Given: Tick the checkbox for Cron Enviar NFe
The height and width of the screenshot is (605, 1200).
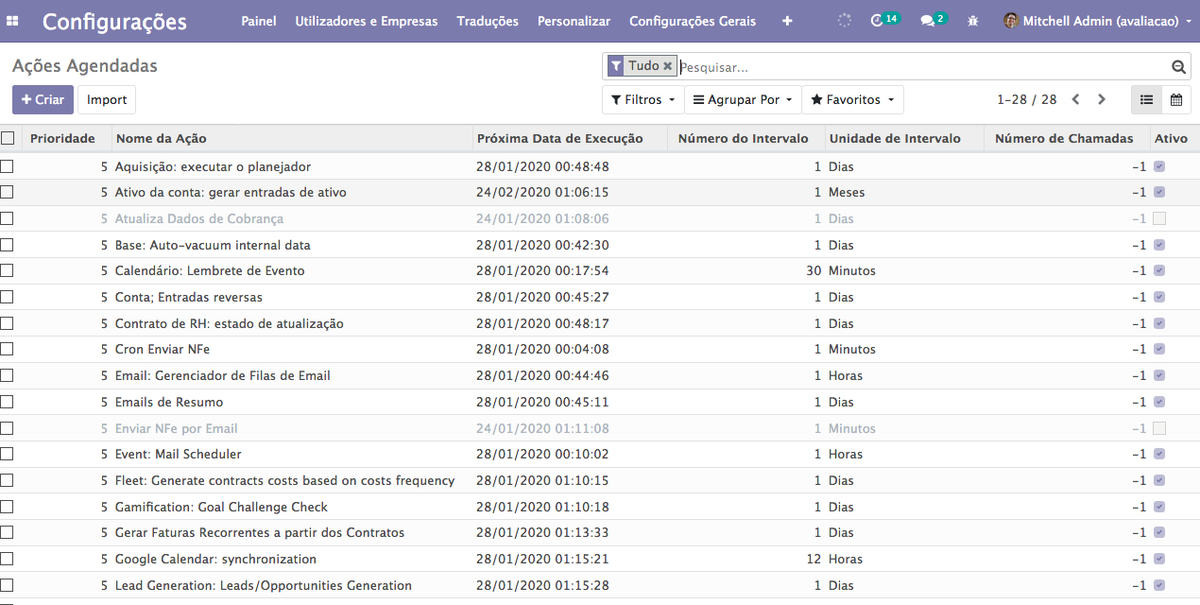Looking at the screenshot, I should [8, 349].
